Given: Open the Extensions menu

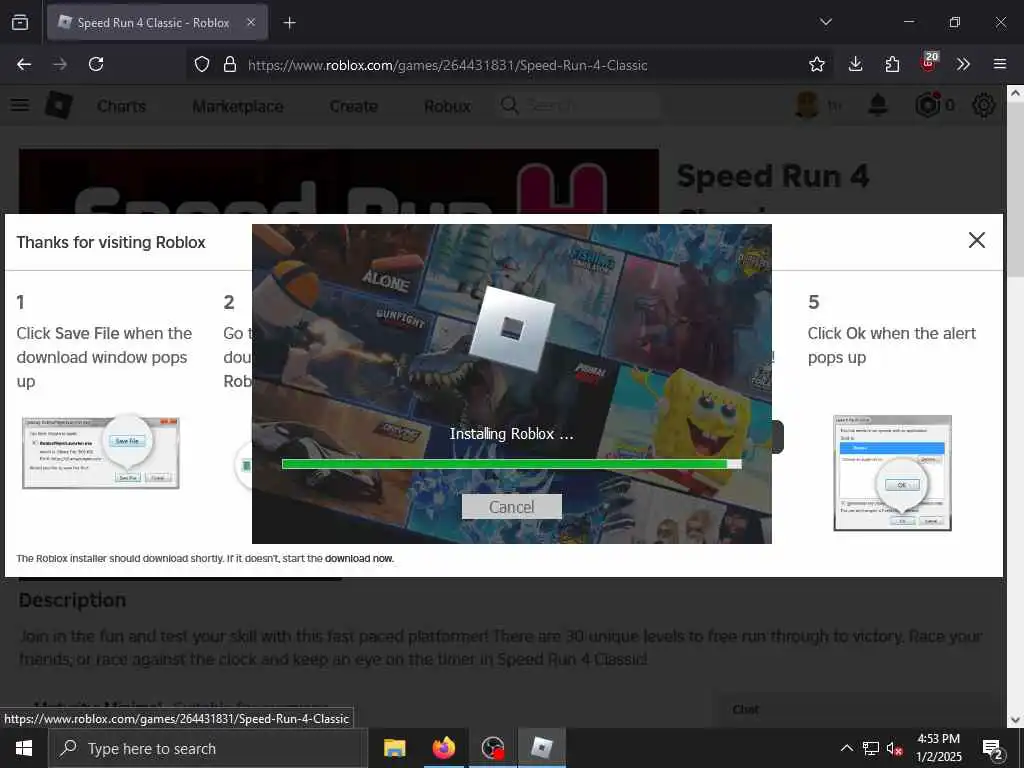Looking at the screenshot, I should pyautogui.click(x=892, y=64).
